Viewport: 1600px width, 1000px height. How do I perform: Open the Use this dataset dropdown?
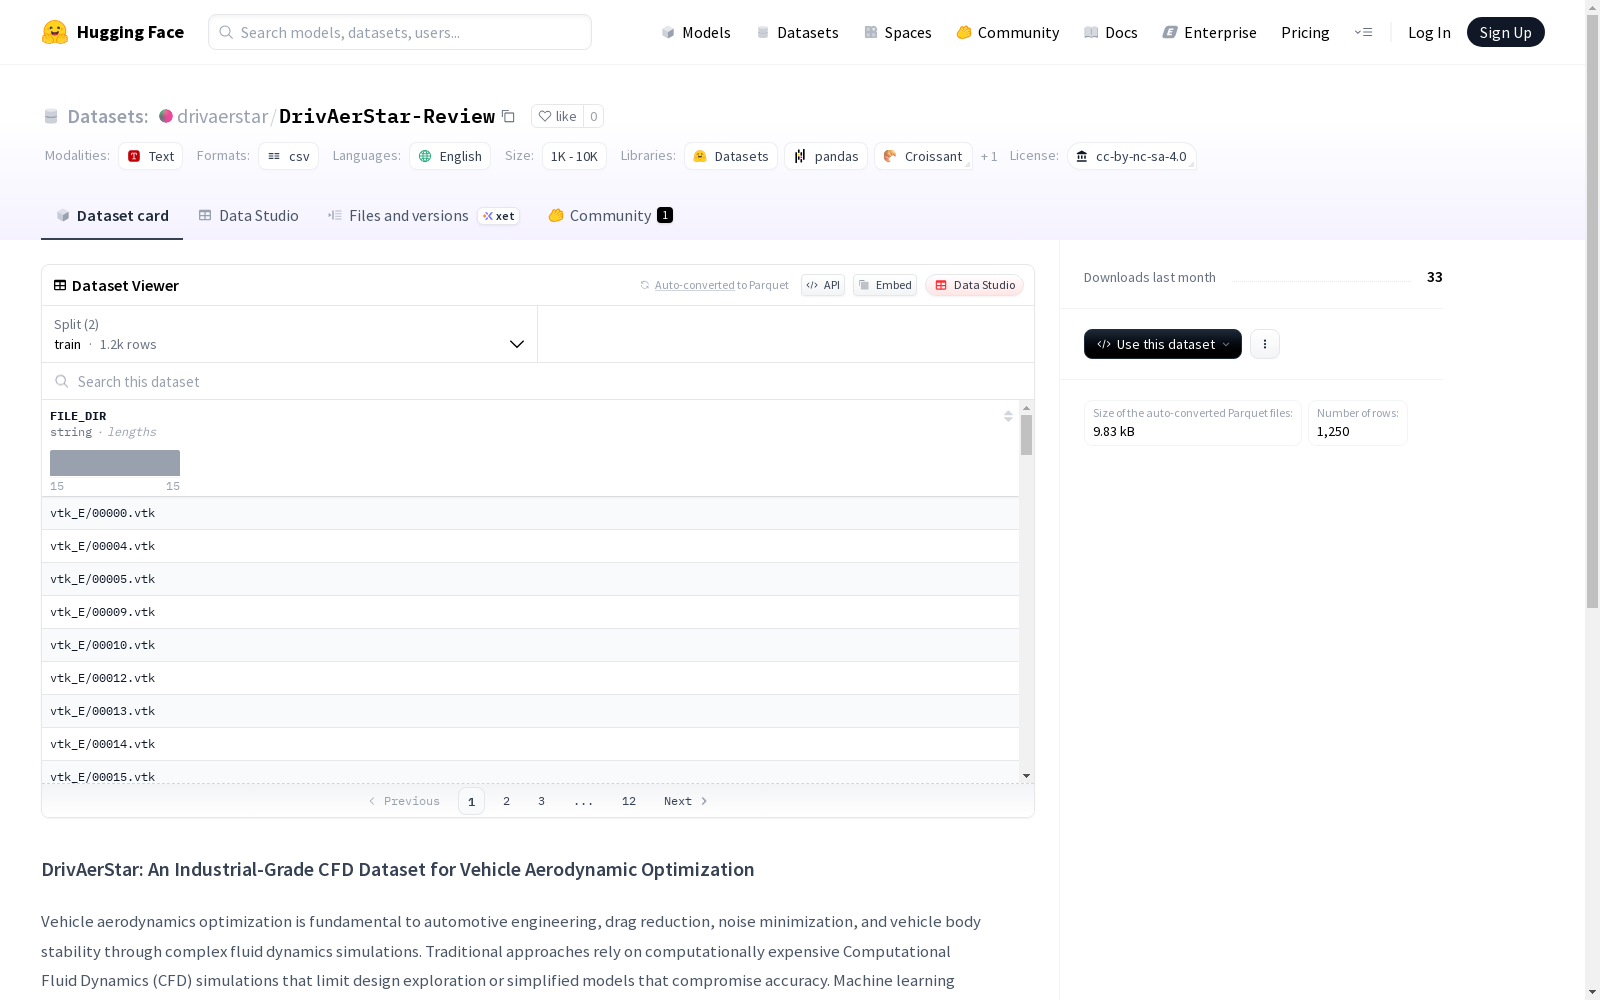(1163, 344)
